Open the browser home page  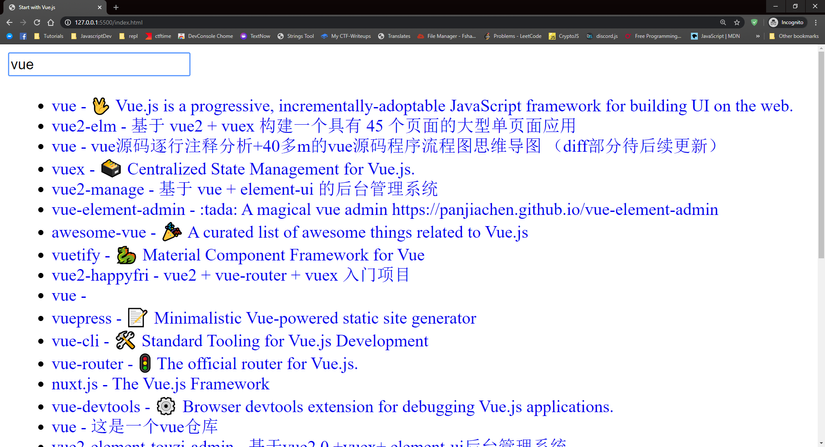[51, 23]
